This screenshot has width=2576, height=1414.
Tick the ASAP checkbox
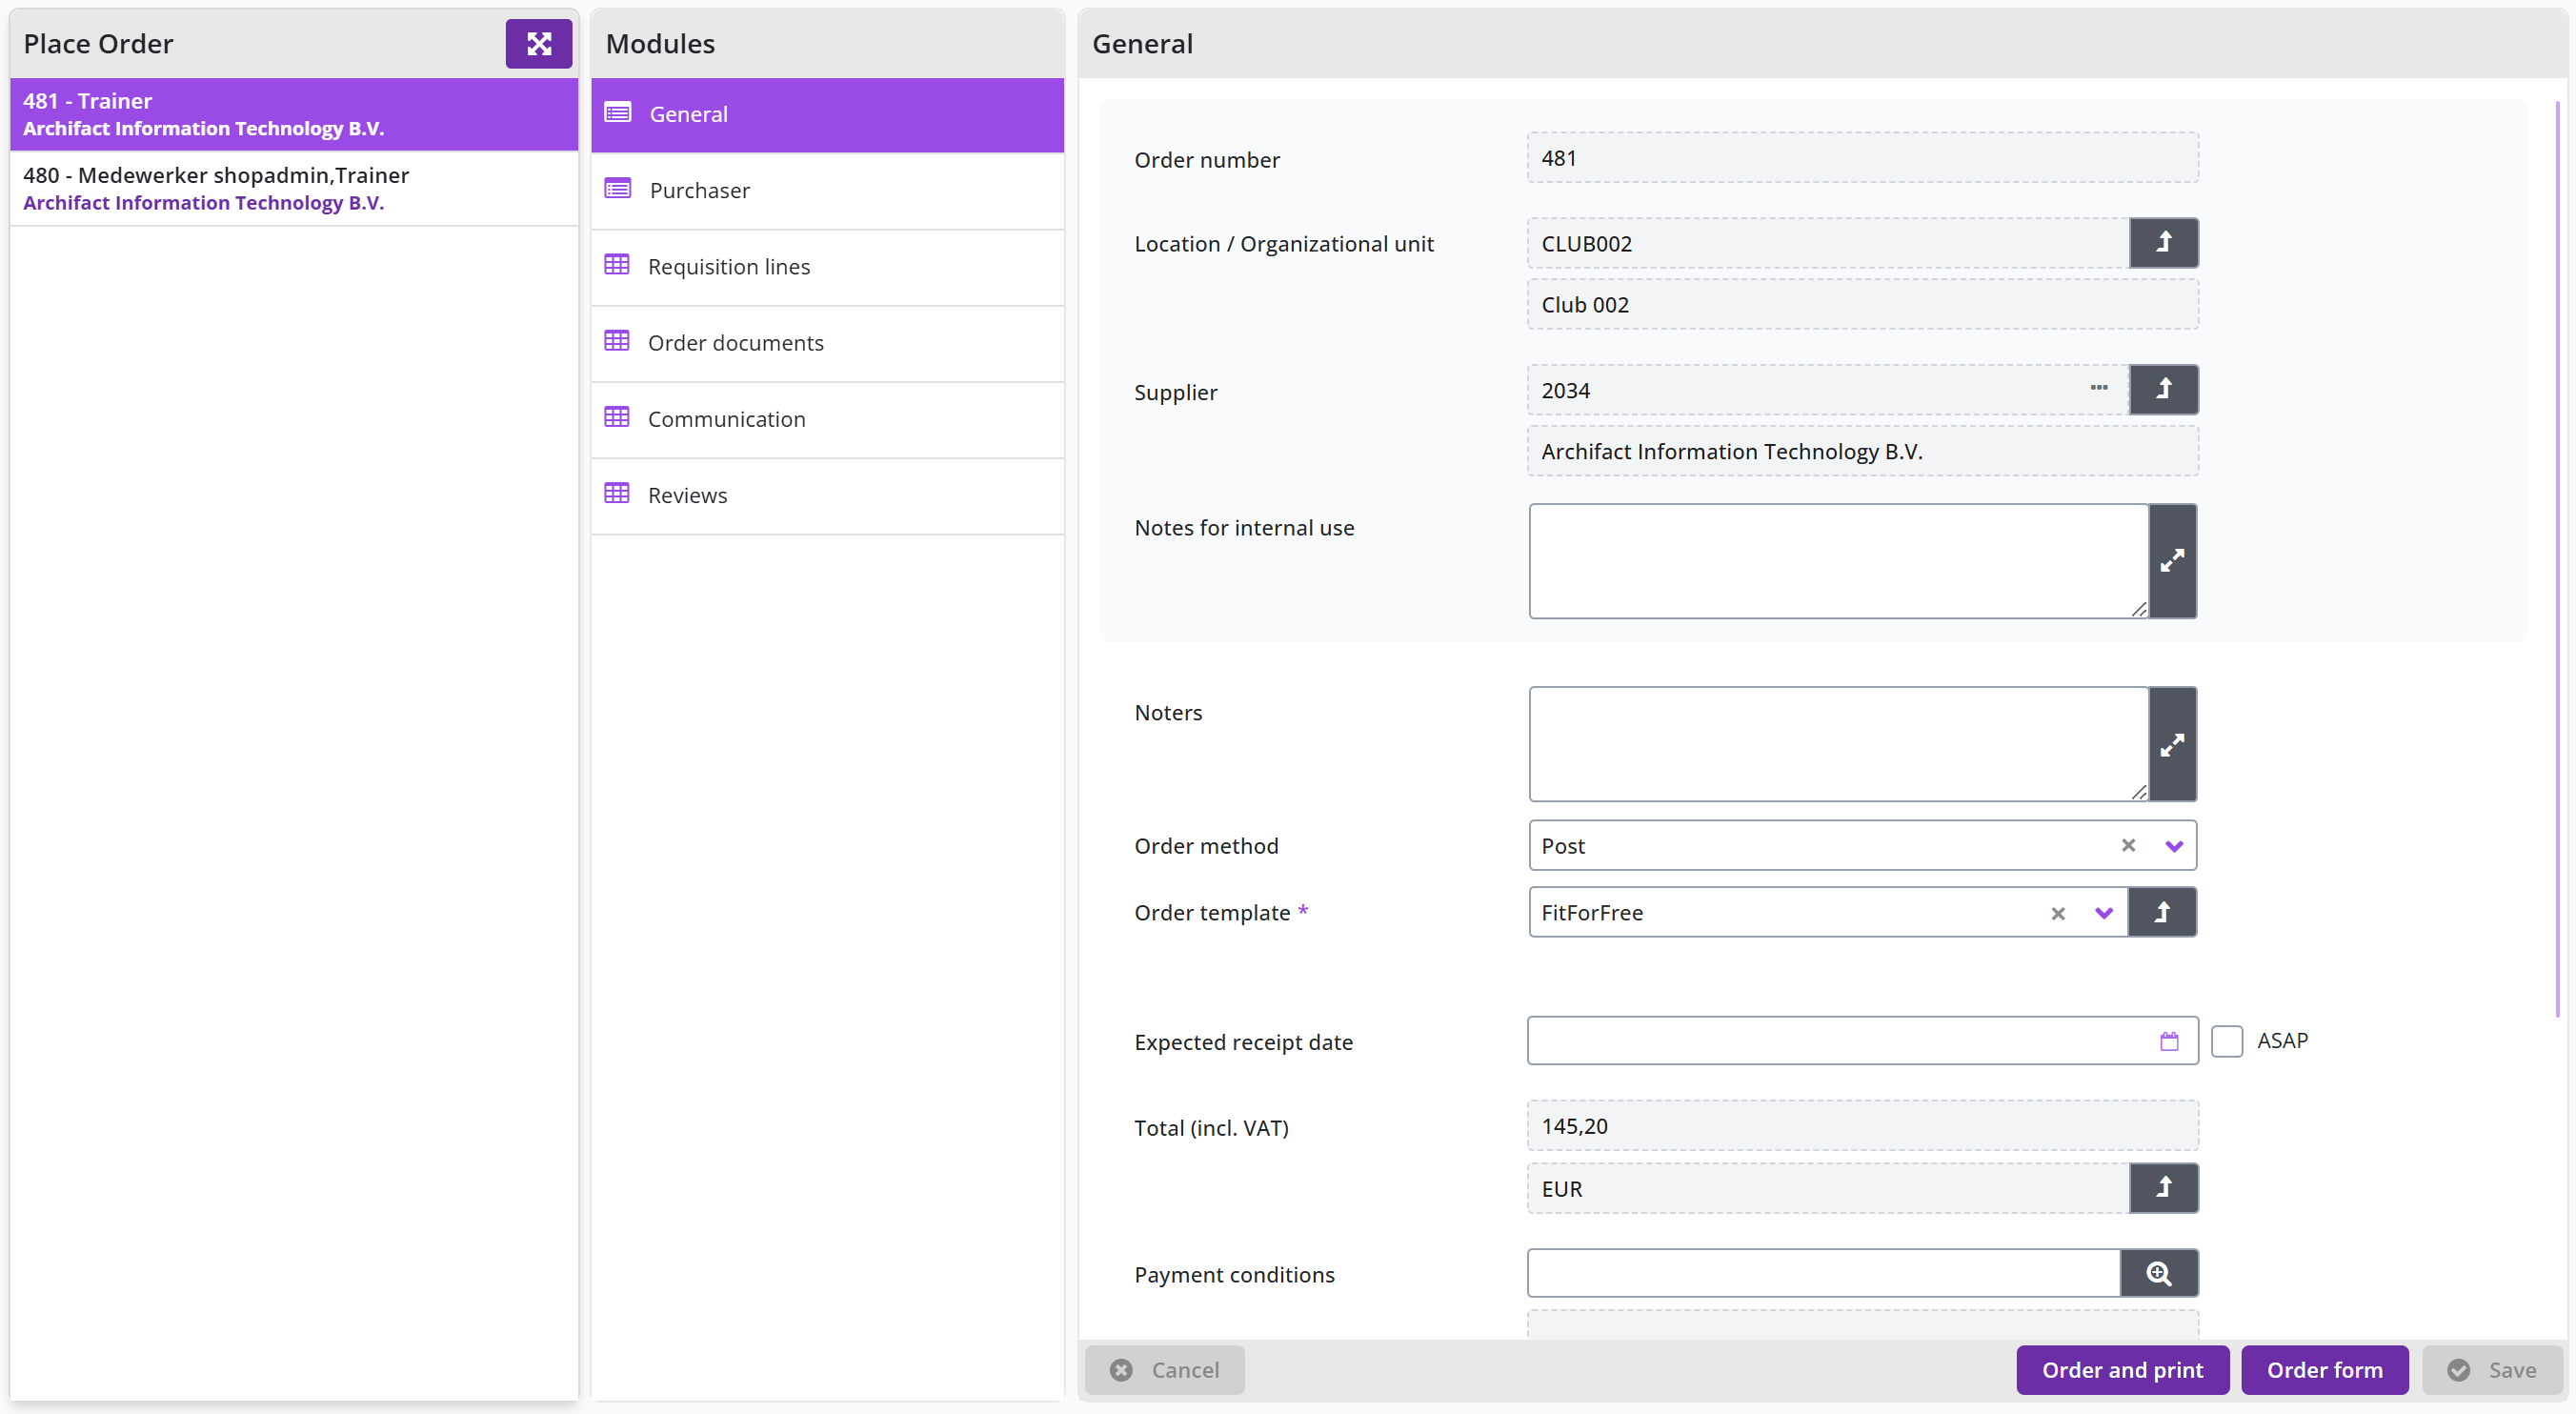pyautogui.click(x=2227, y=1042)
